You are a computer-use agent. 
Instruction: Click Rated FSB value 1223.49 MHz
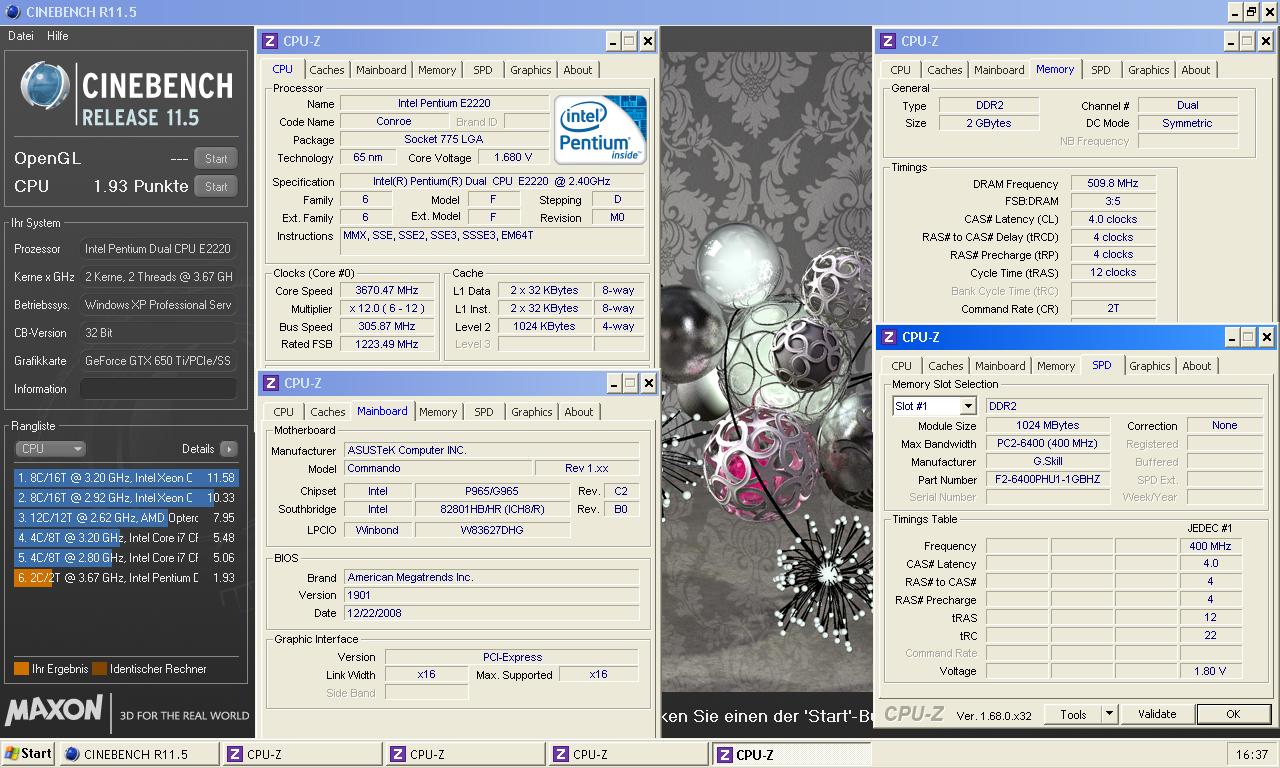coord(388,345)
